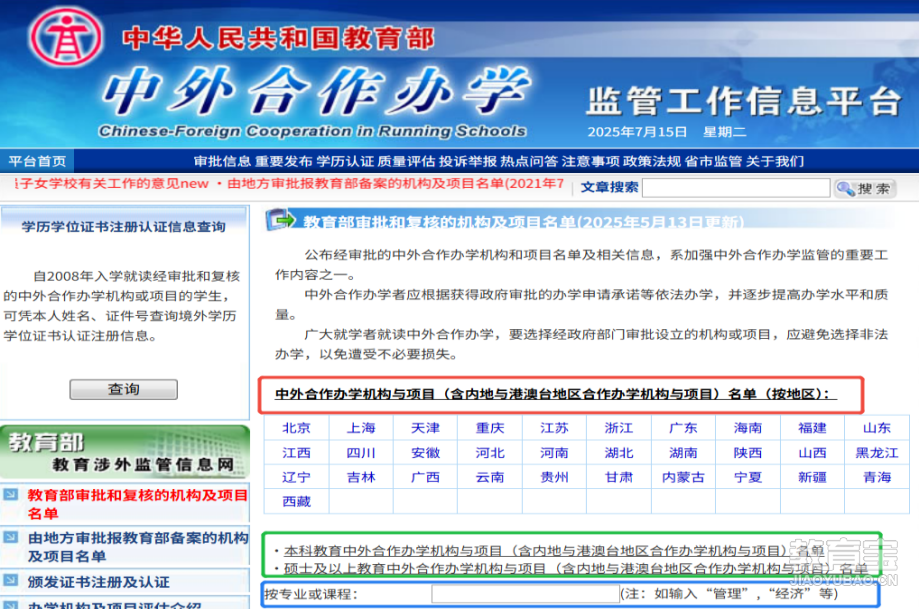The width and height of the screenshot is (919, 609).
Task: Open the 学历认证 menu
Action: tap(345, 161)
